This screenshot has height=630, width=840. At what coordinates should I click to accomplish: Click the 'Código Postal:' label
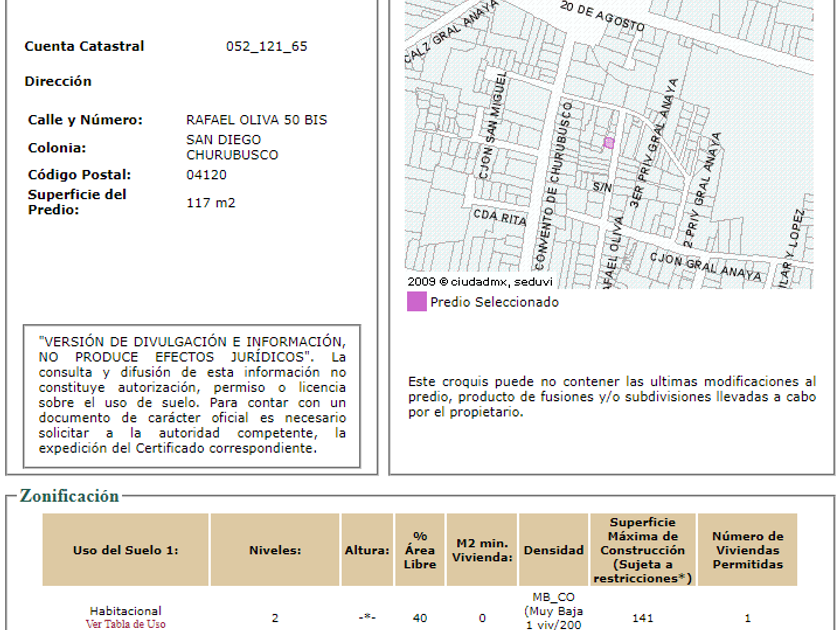[79, 175]
